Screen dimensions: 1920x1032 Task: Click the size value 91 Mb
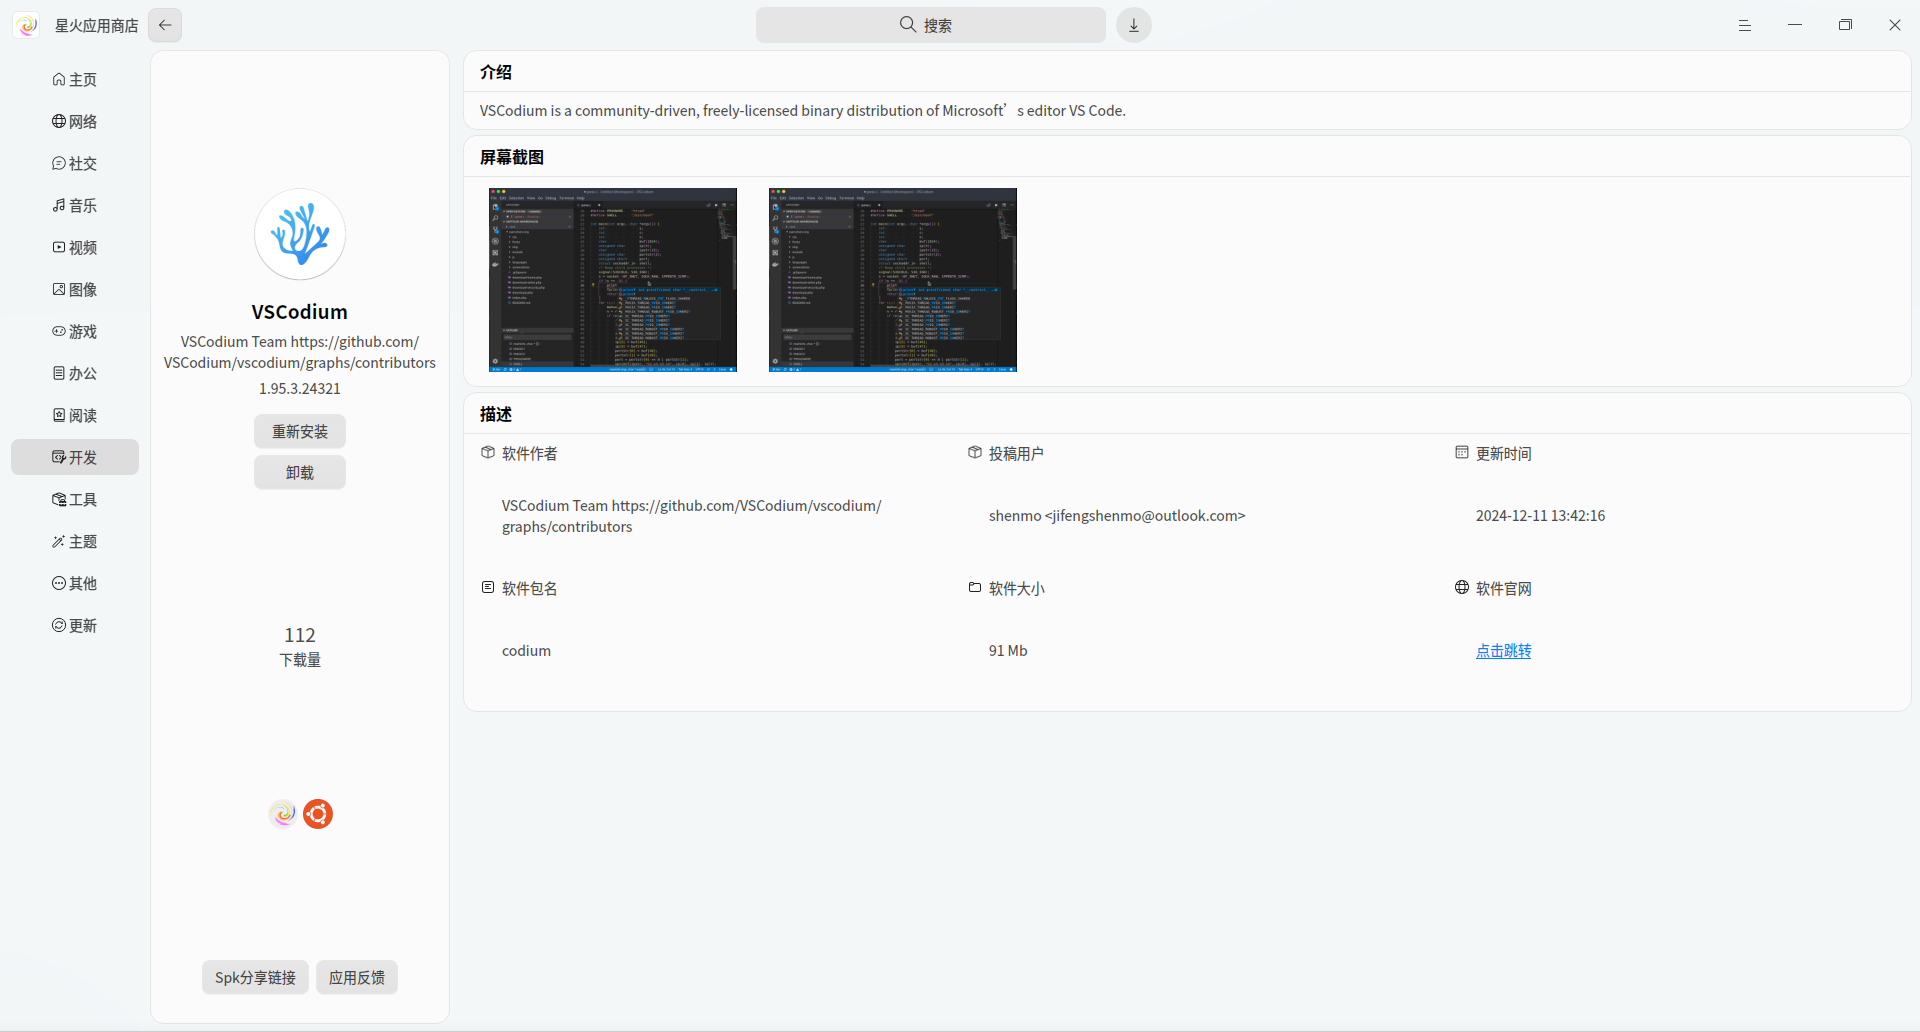coord(1008,651)
